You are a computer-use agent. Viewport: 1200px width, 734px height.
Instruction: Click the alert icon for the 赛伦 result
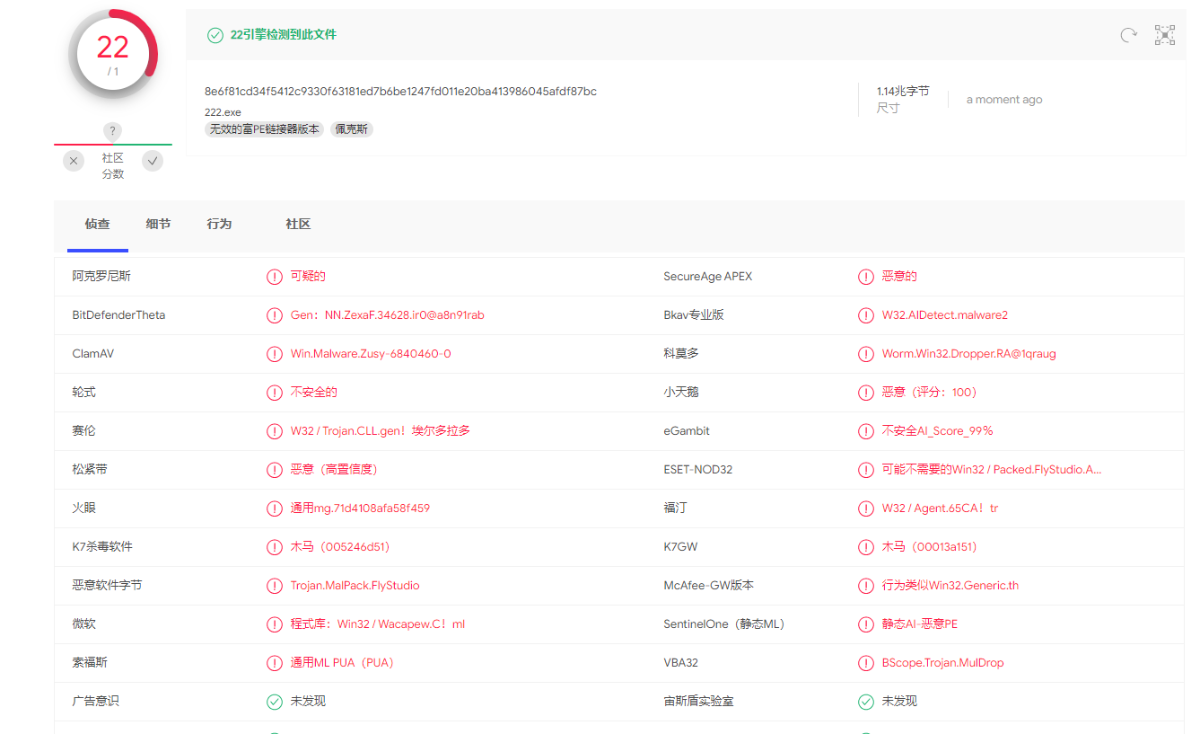pyautogui.click(x=274, y=431)
